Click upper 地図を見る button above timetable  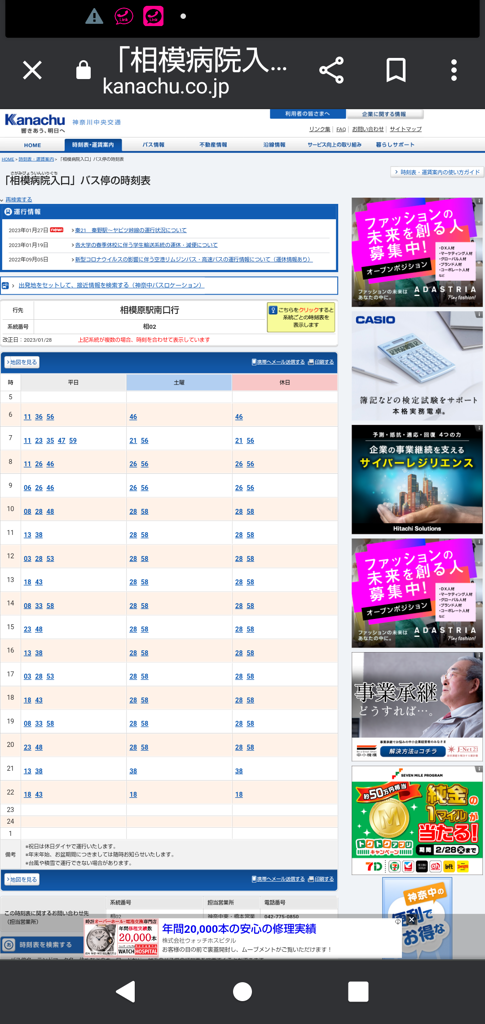tap(22, 362)
